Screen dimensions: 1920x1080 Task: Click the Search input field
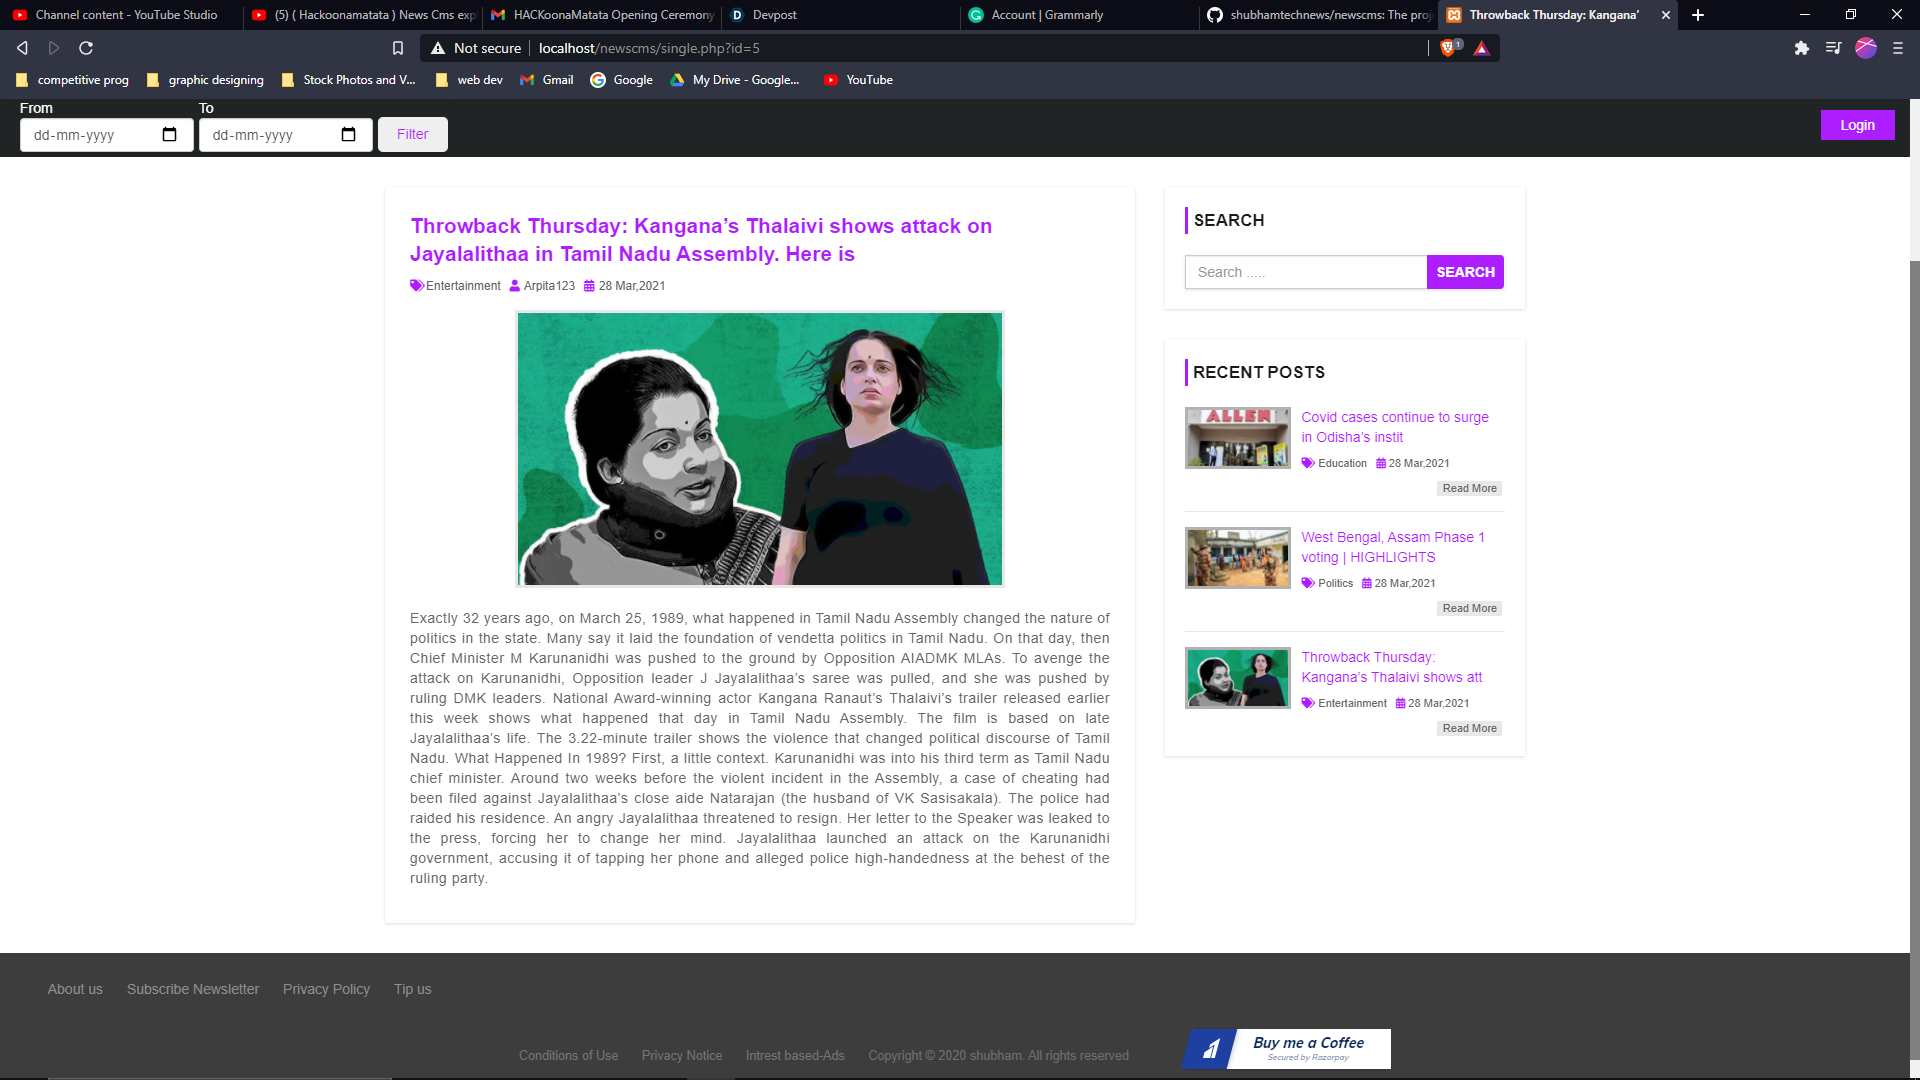pyautogui.click(x=1305, y=272)
